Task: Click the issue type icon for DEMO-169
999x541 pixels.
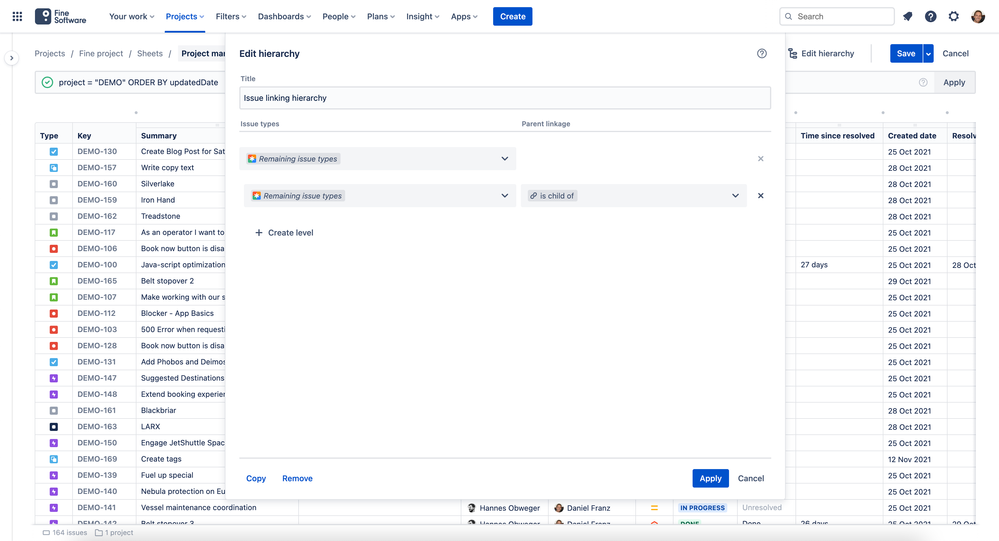Action: click(54, 459)
